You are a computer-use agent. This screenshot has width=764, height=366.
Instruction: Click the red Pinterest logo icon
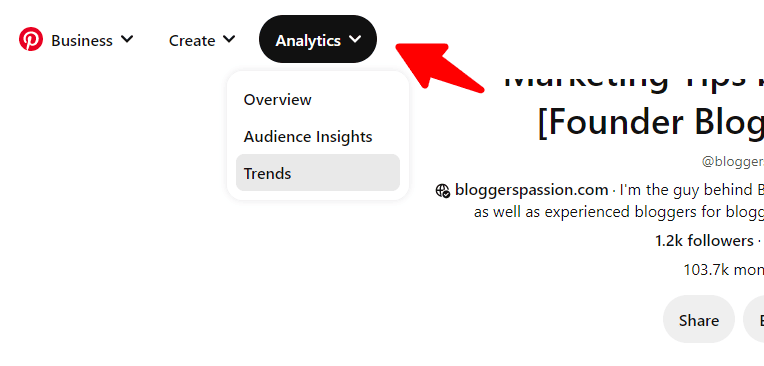tap(31, 39)
